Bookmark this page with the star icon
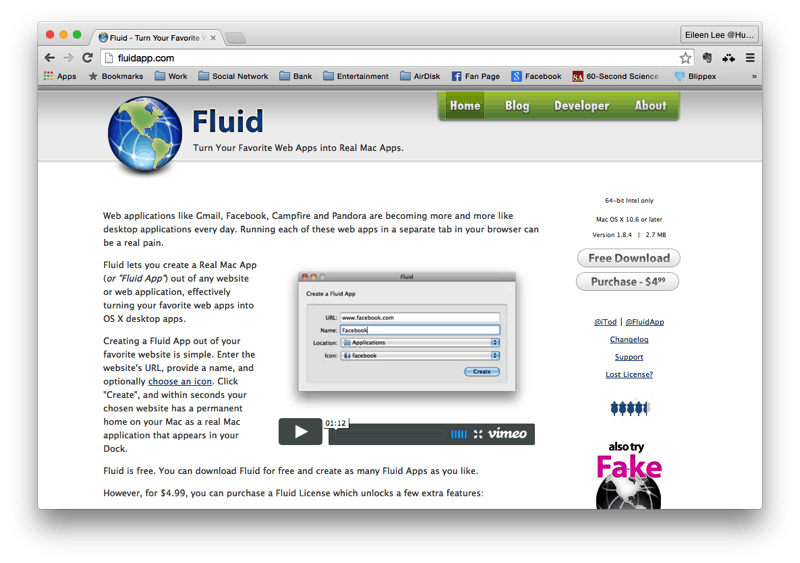Screen dimensions: 800x563 (685, 58)
